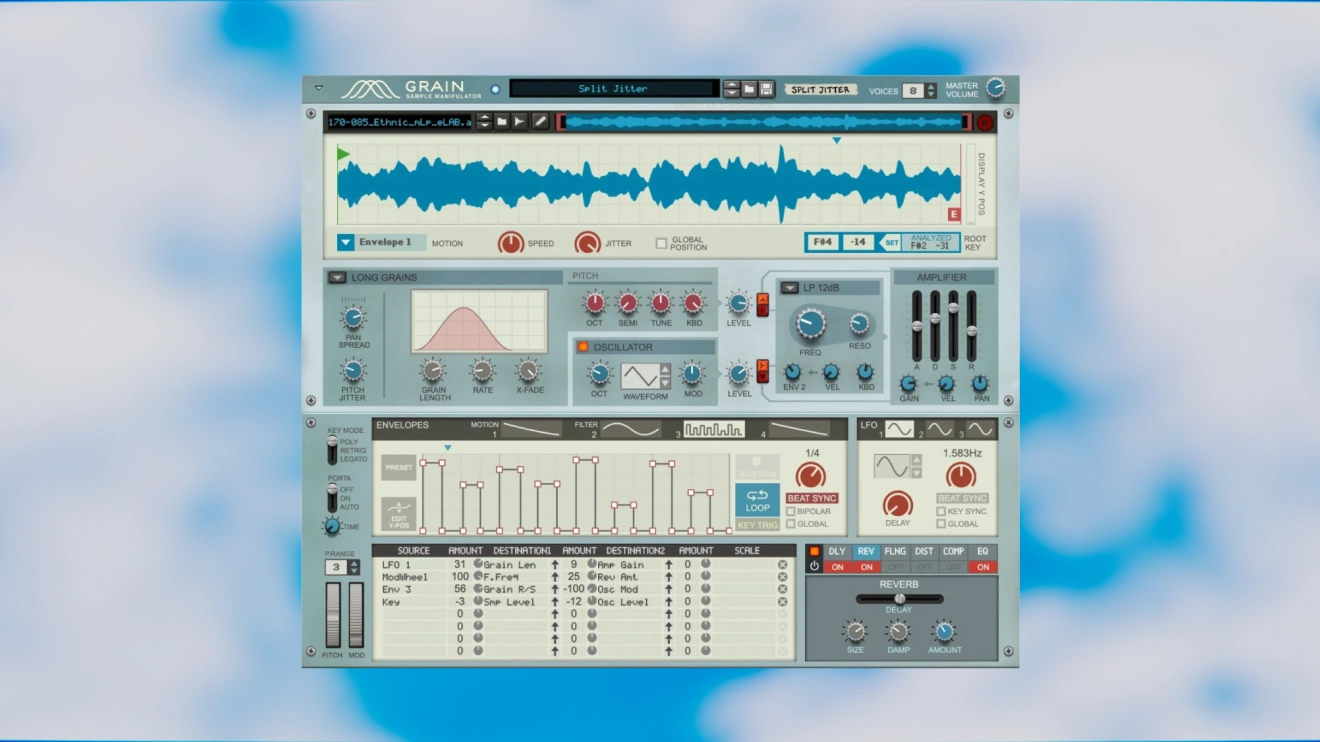The image size is (1320, 742).
Task: Click the red E end marker
Action: click(x=954, y=215)
